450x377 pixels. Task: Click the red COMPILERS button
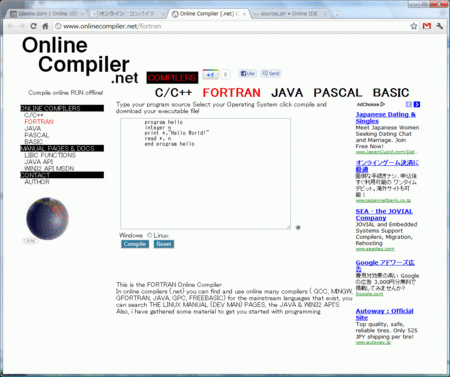point(172,78)
